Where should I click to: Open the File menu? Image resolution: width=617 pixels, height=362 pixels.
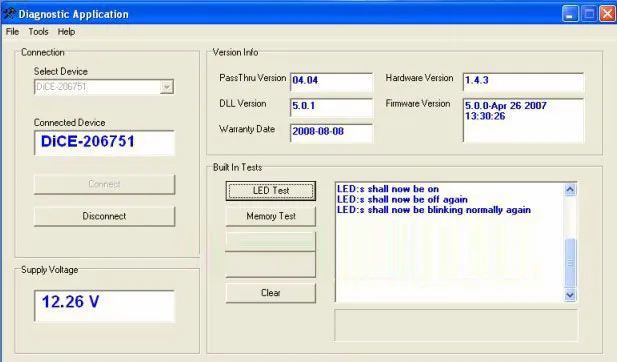click(12, 31)
